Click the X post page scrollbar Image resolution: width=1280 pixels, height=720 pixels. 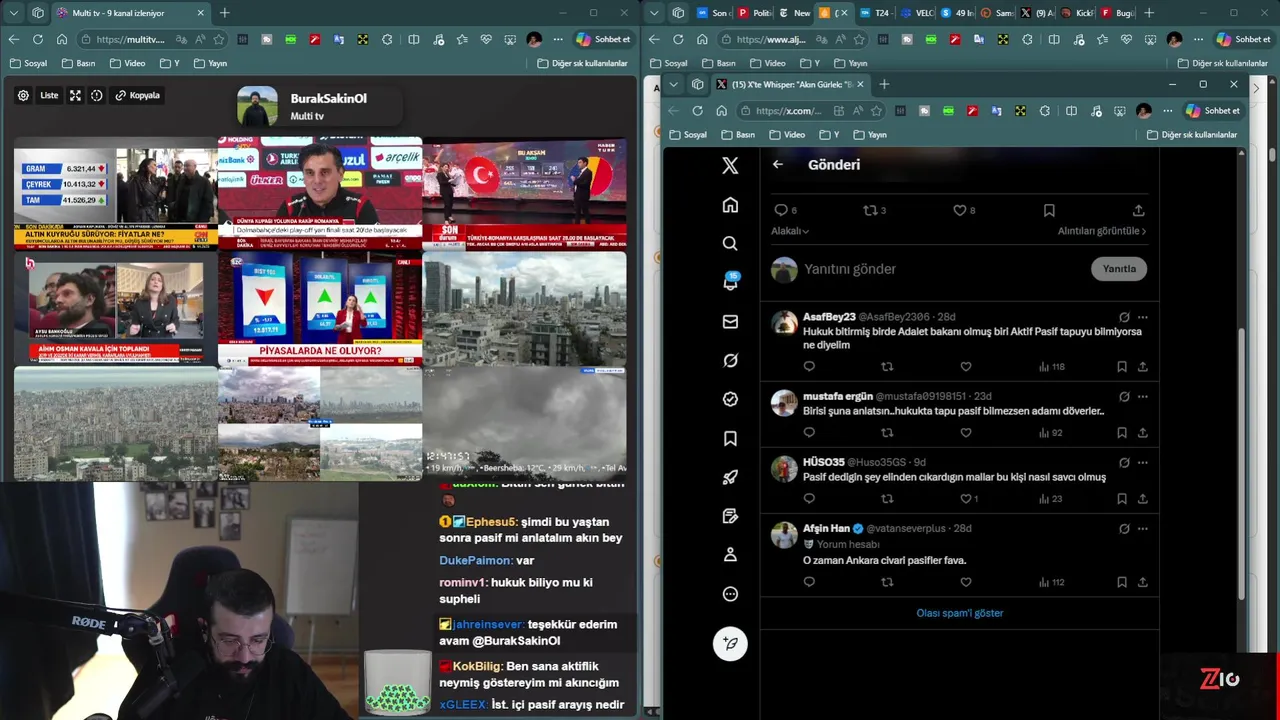1242,463
